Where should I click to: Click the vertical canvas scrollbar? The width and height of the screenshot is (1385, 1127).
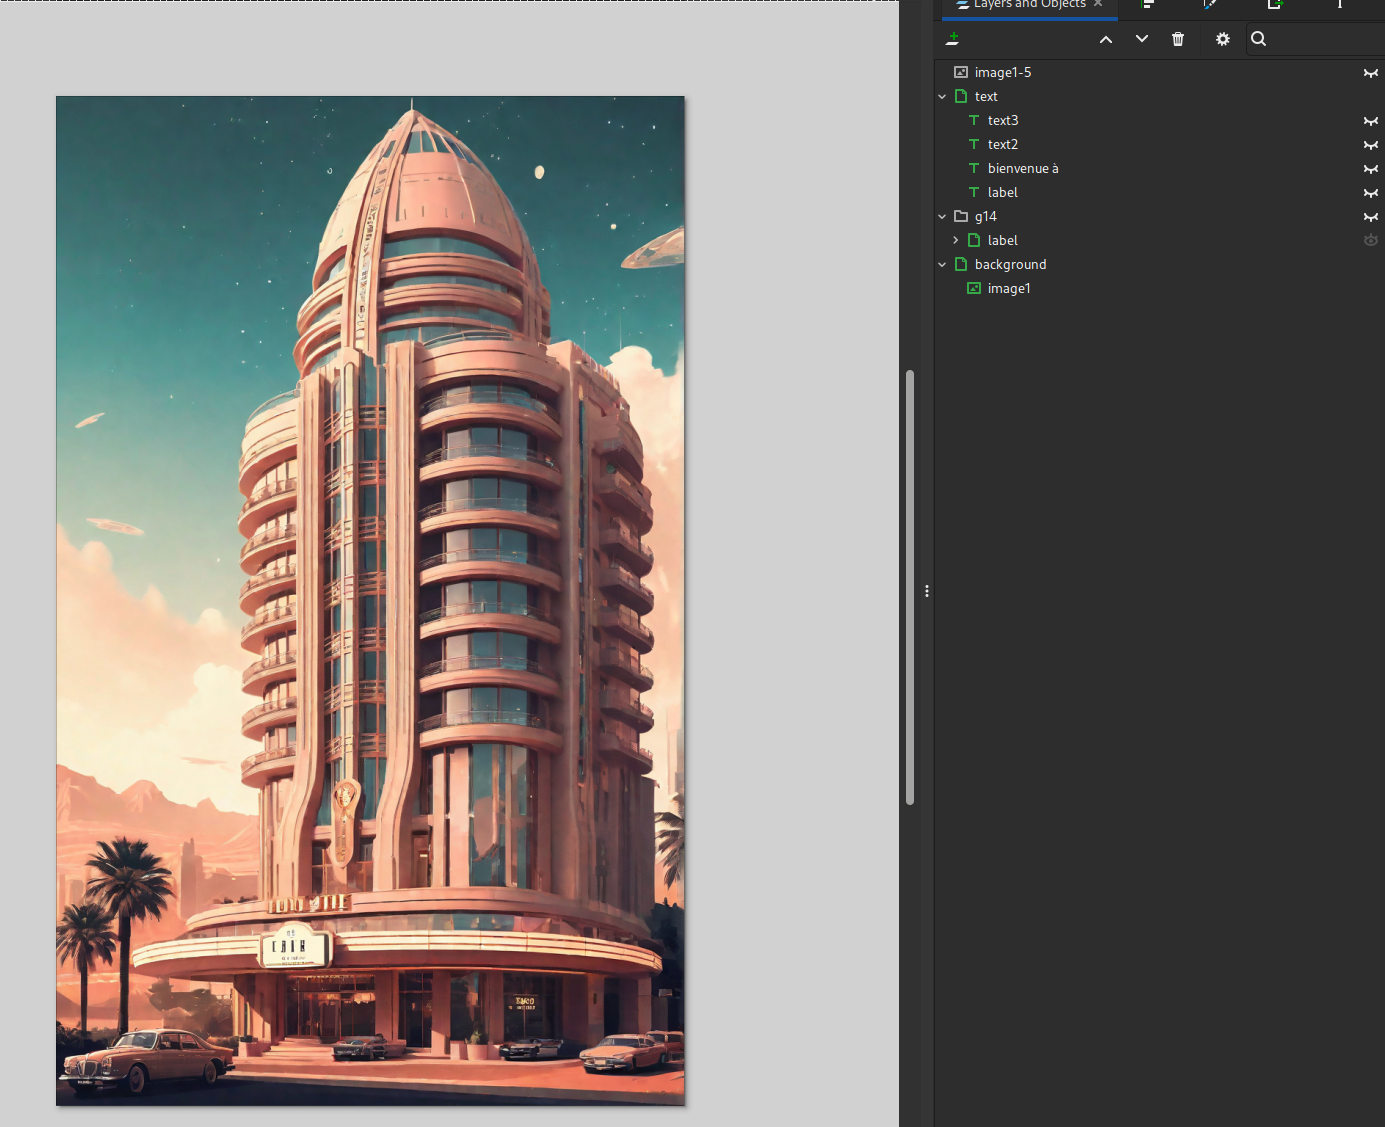point(910,587)
